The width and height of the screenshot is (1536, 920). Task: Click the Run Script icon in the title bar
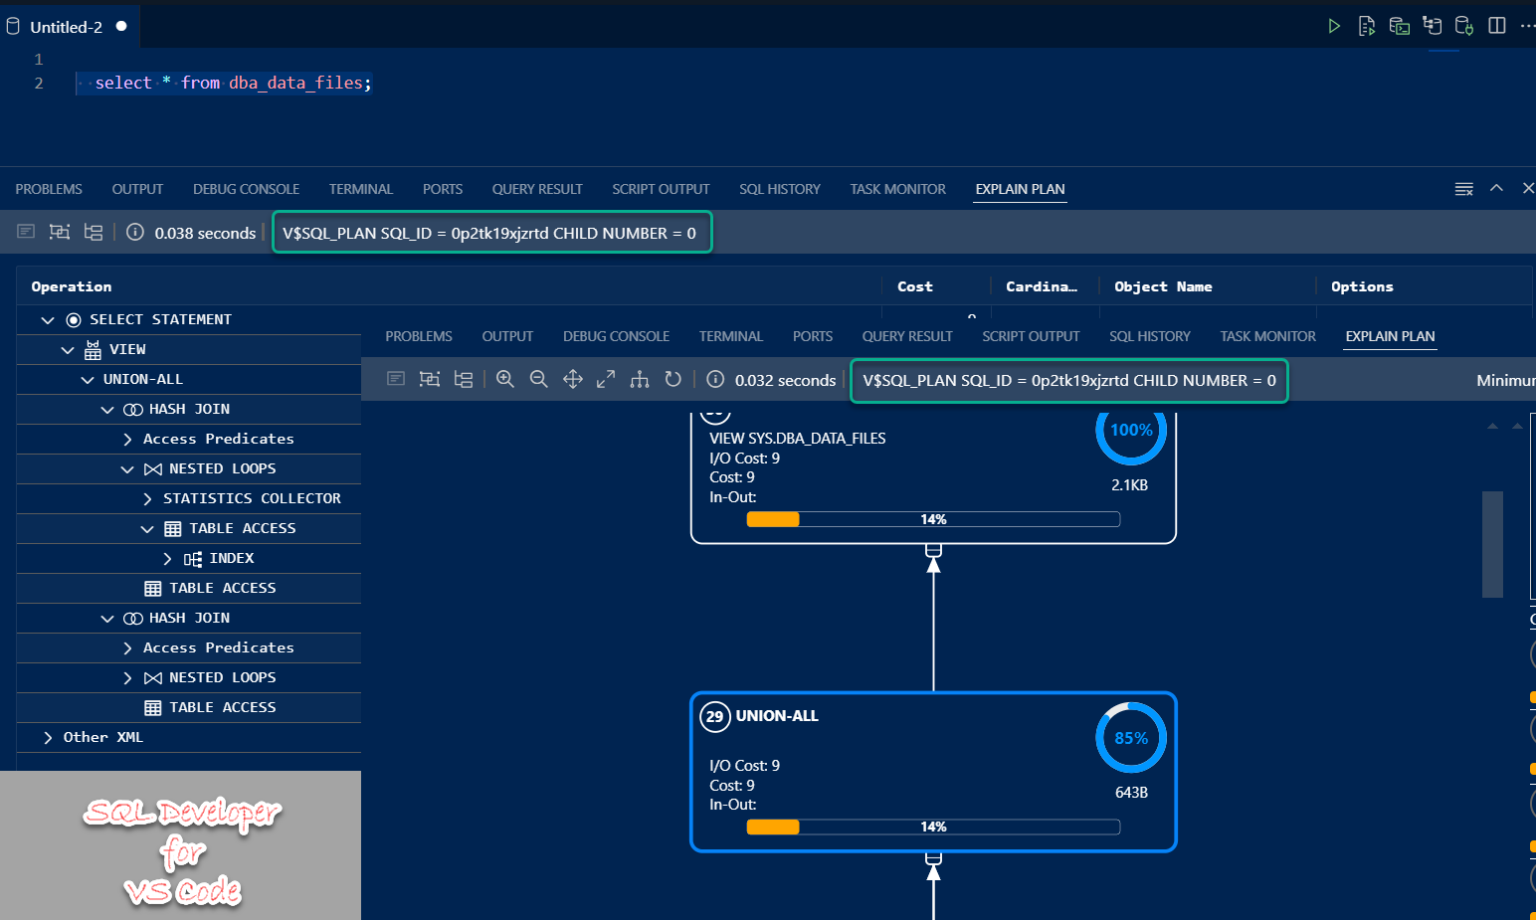point(1367,26)
